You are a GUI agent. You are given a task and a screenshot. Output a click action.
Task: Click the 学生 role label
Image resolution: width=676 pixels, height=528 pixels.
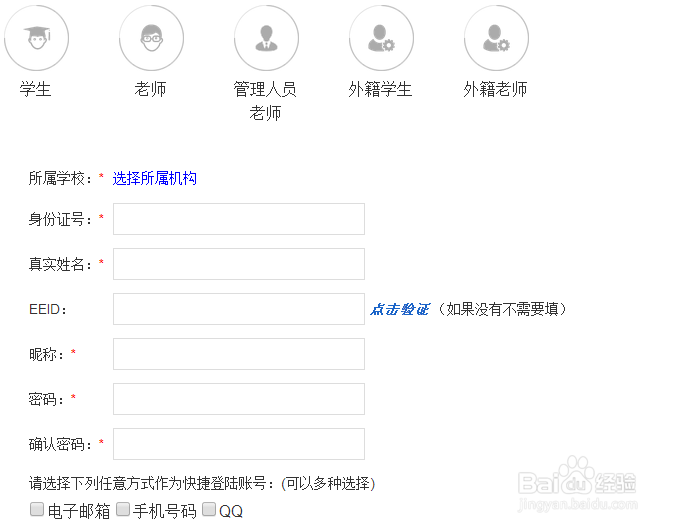click(35, 89)
